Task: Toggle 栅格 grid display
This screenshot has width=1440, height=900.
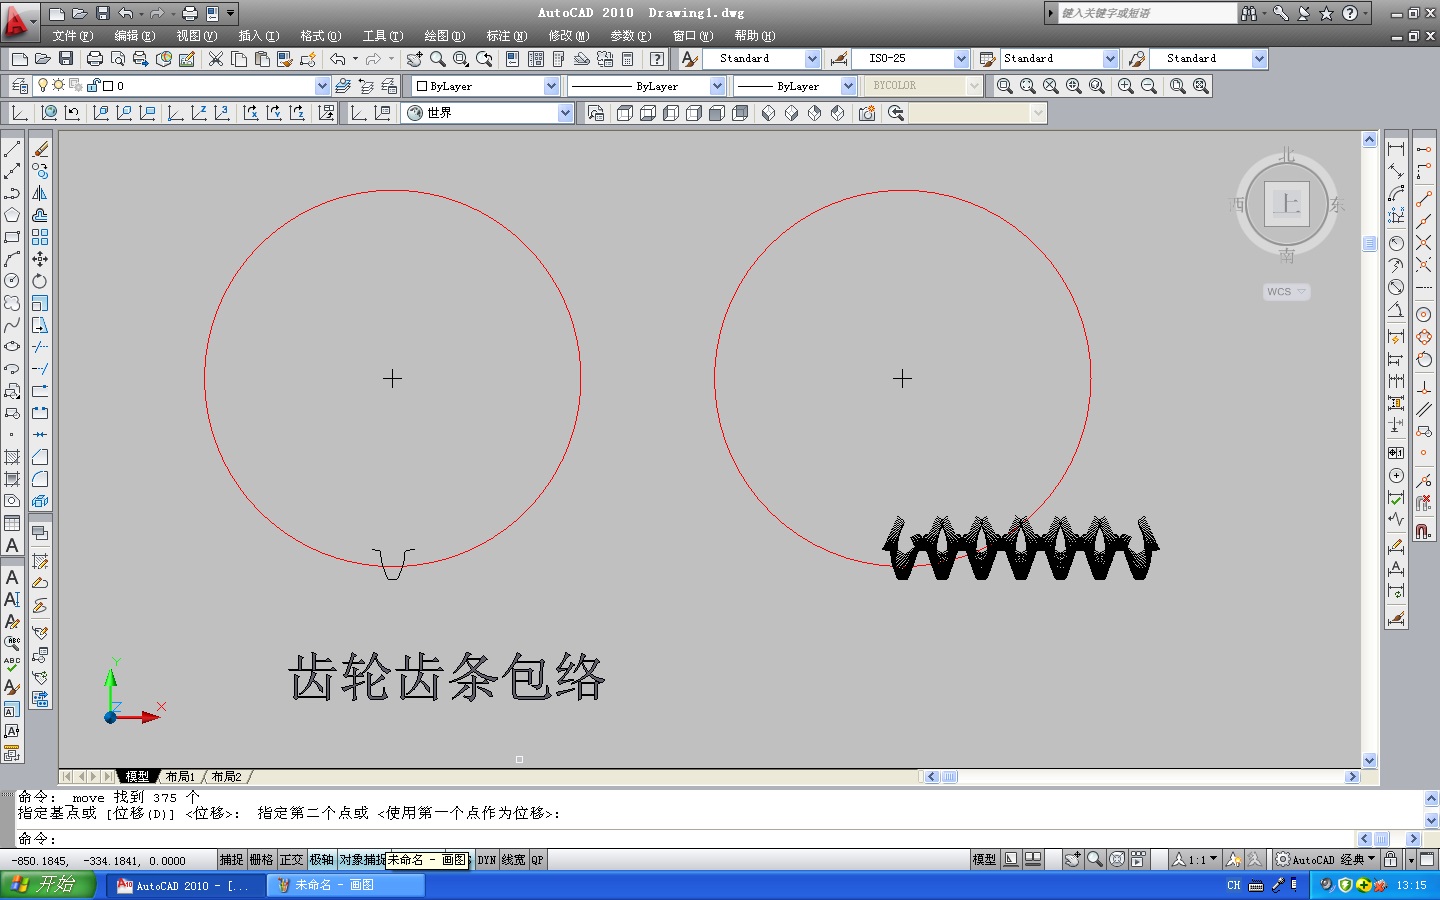Action: coord(261,860)
